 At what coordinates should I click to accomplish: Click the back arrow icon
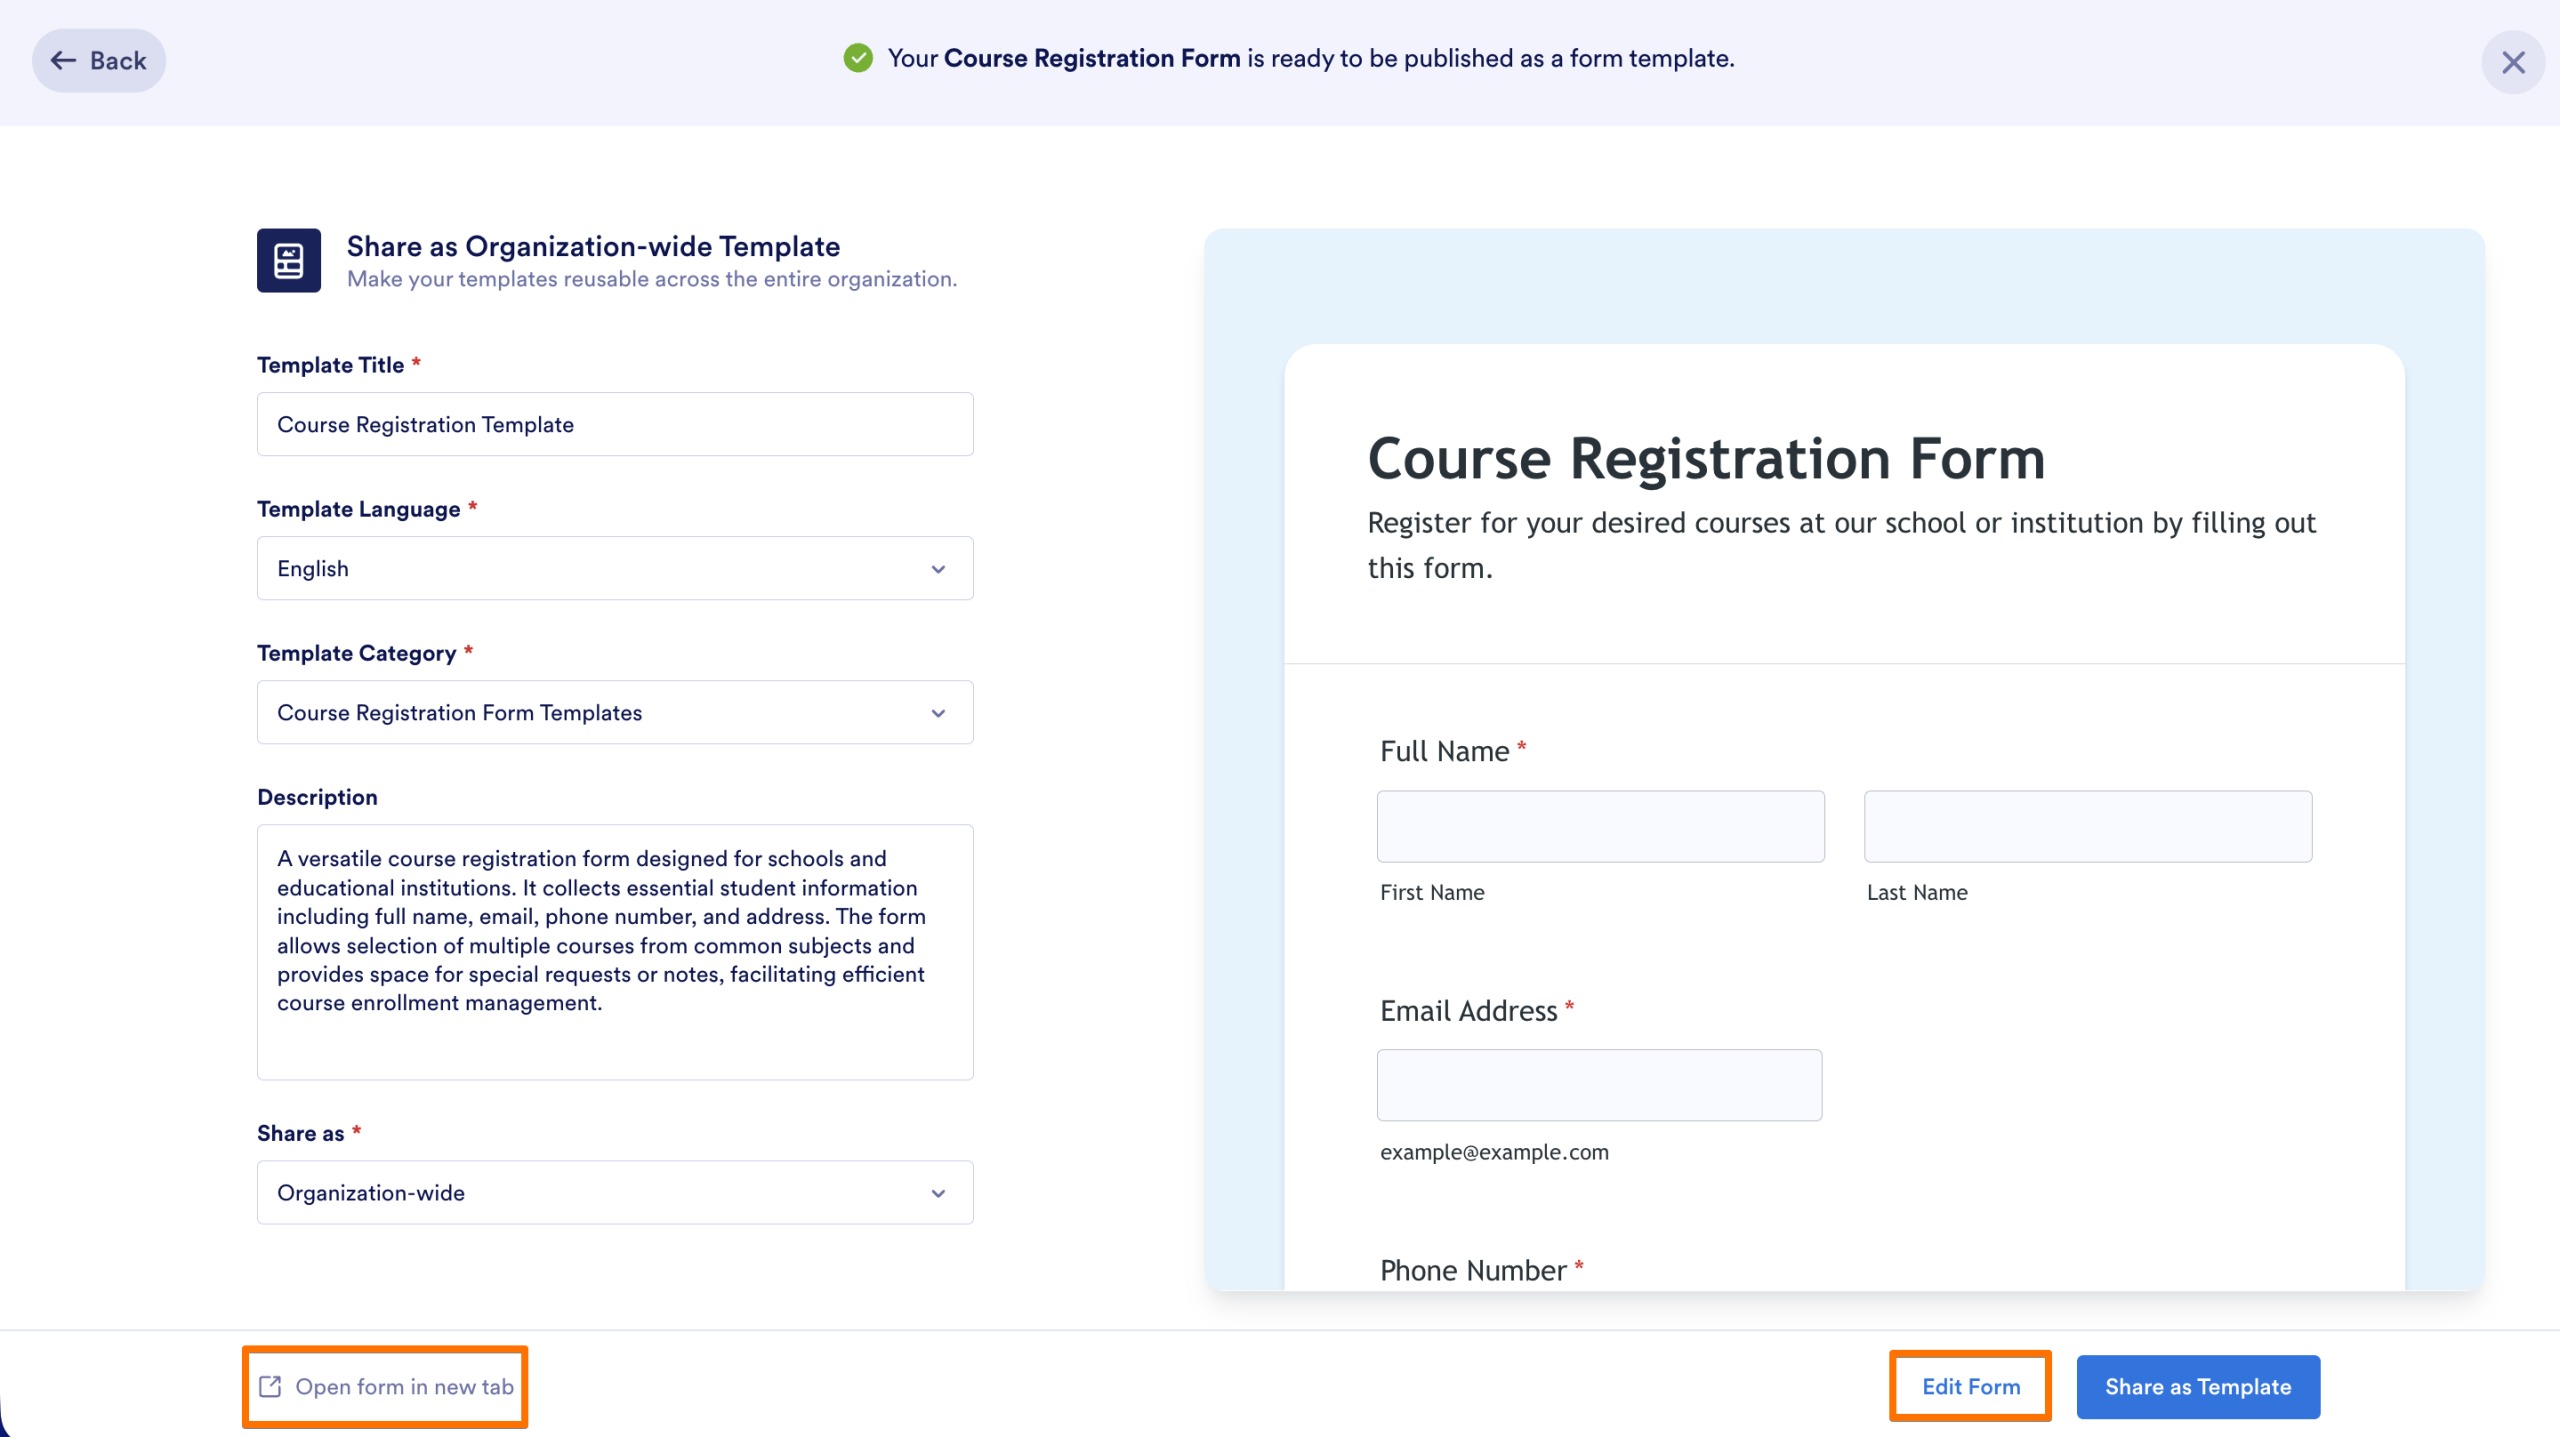point(64,60)
